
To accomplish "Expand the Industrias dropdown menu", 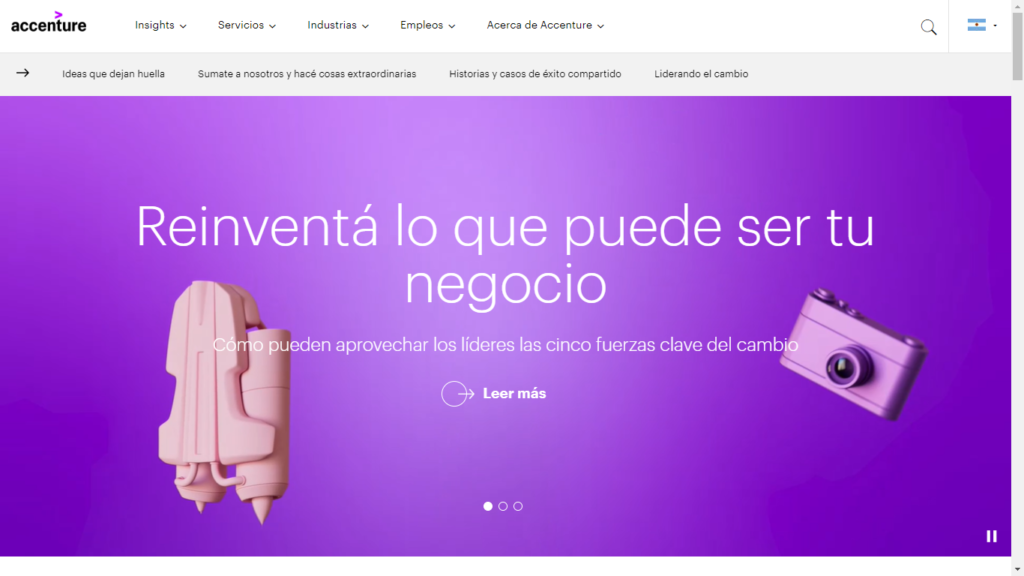I will [338, 25].
